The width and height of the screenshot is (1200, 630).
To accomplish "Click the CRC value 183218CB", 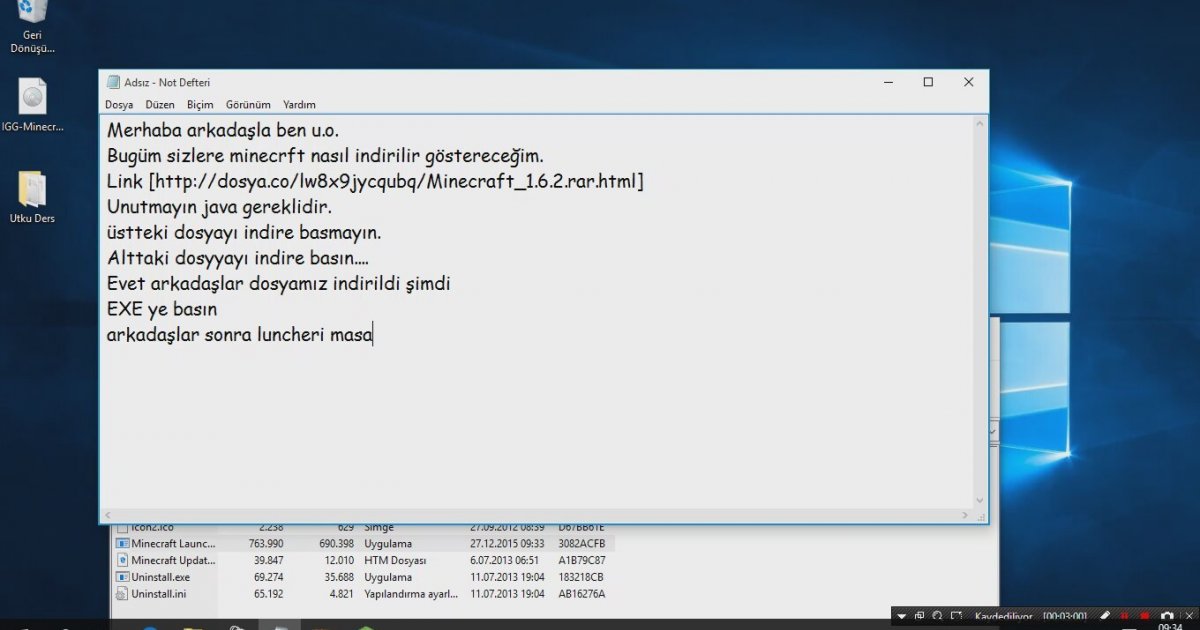I will point(580,577).
